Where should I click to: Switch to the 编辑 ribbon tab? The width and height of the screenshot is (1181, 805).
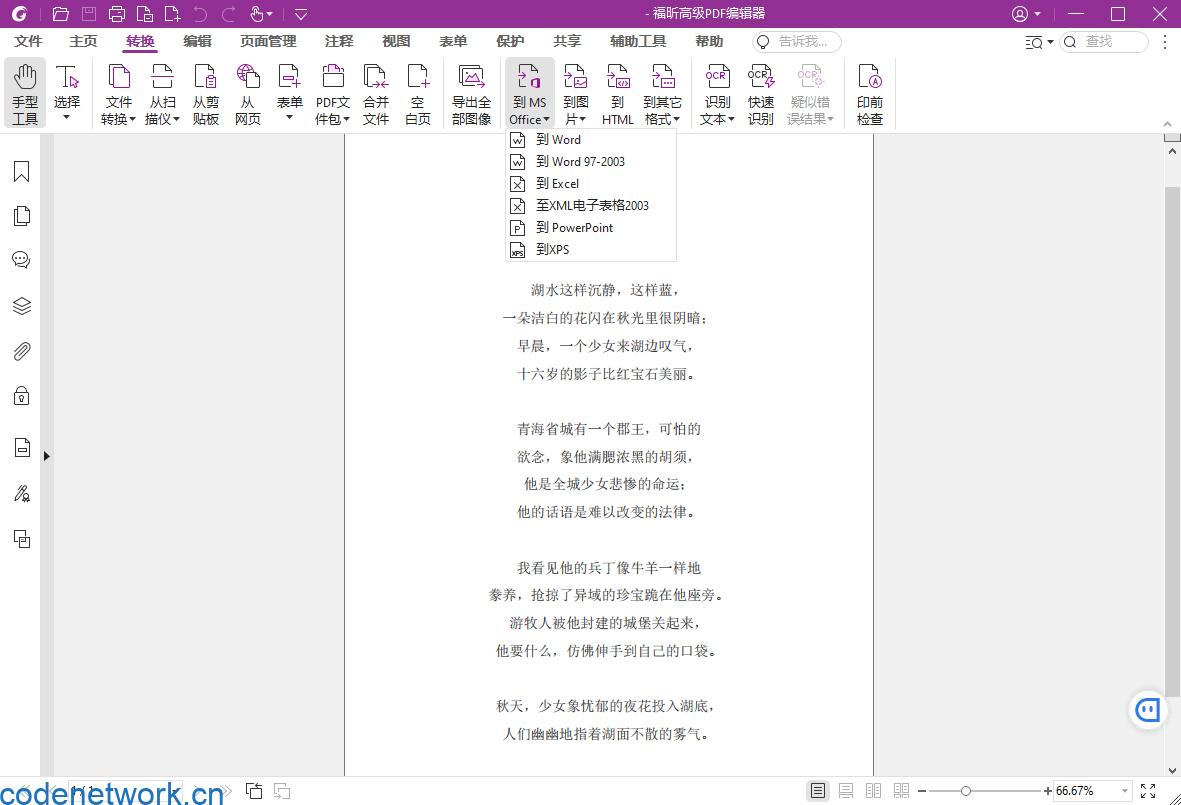(197, 42)
